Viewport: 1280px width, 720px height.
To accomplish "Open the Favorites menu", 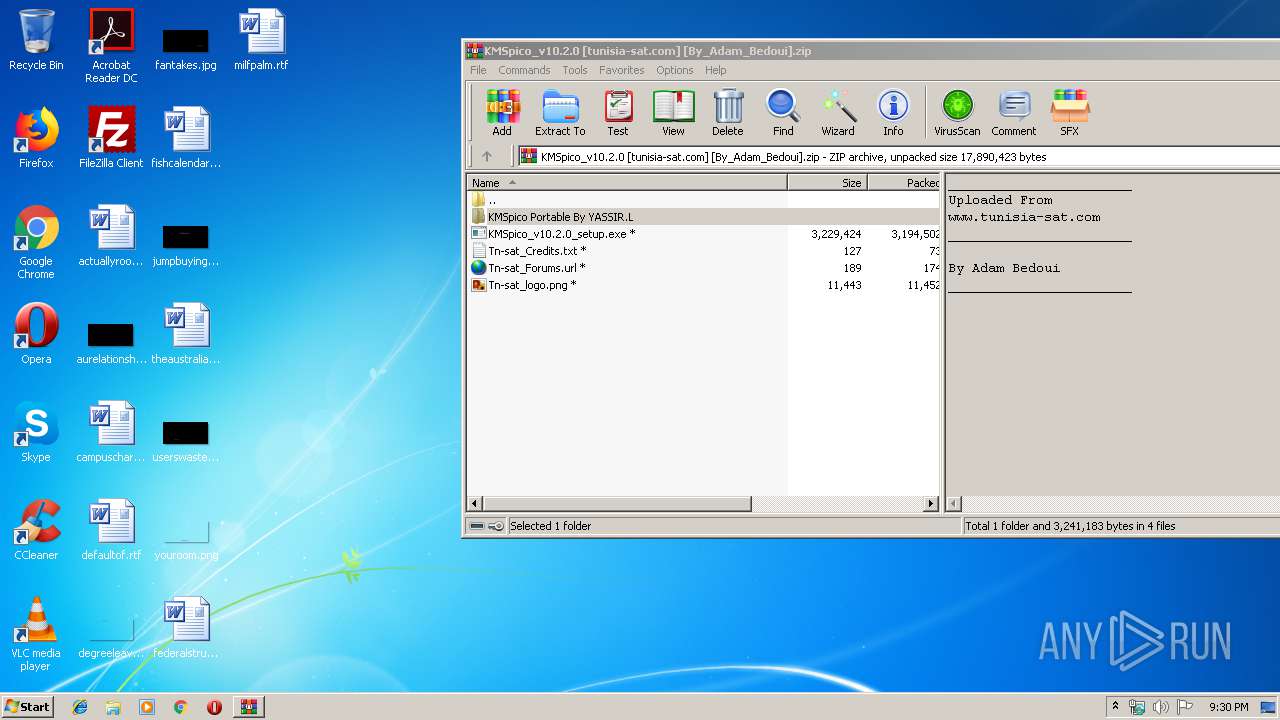I will [622, 70].
